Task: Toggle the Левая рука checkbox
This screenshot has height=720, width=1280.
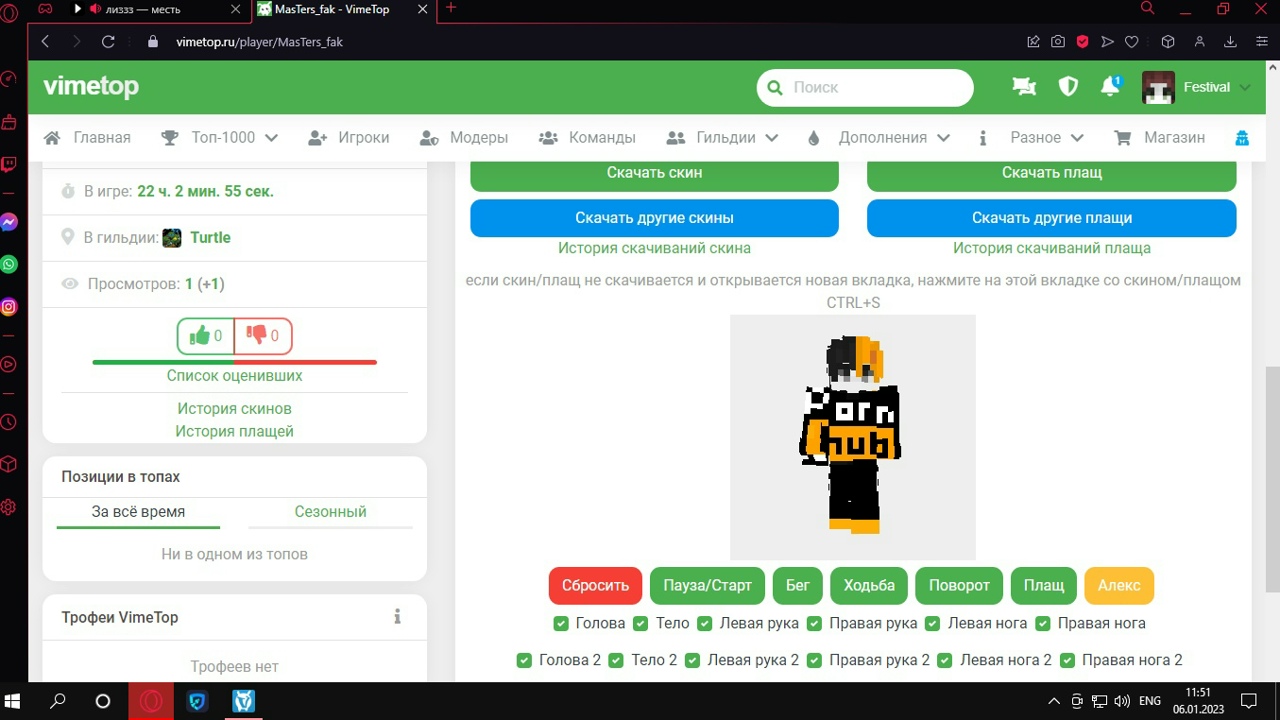Action: pos(703,624)
